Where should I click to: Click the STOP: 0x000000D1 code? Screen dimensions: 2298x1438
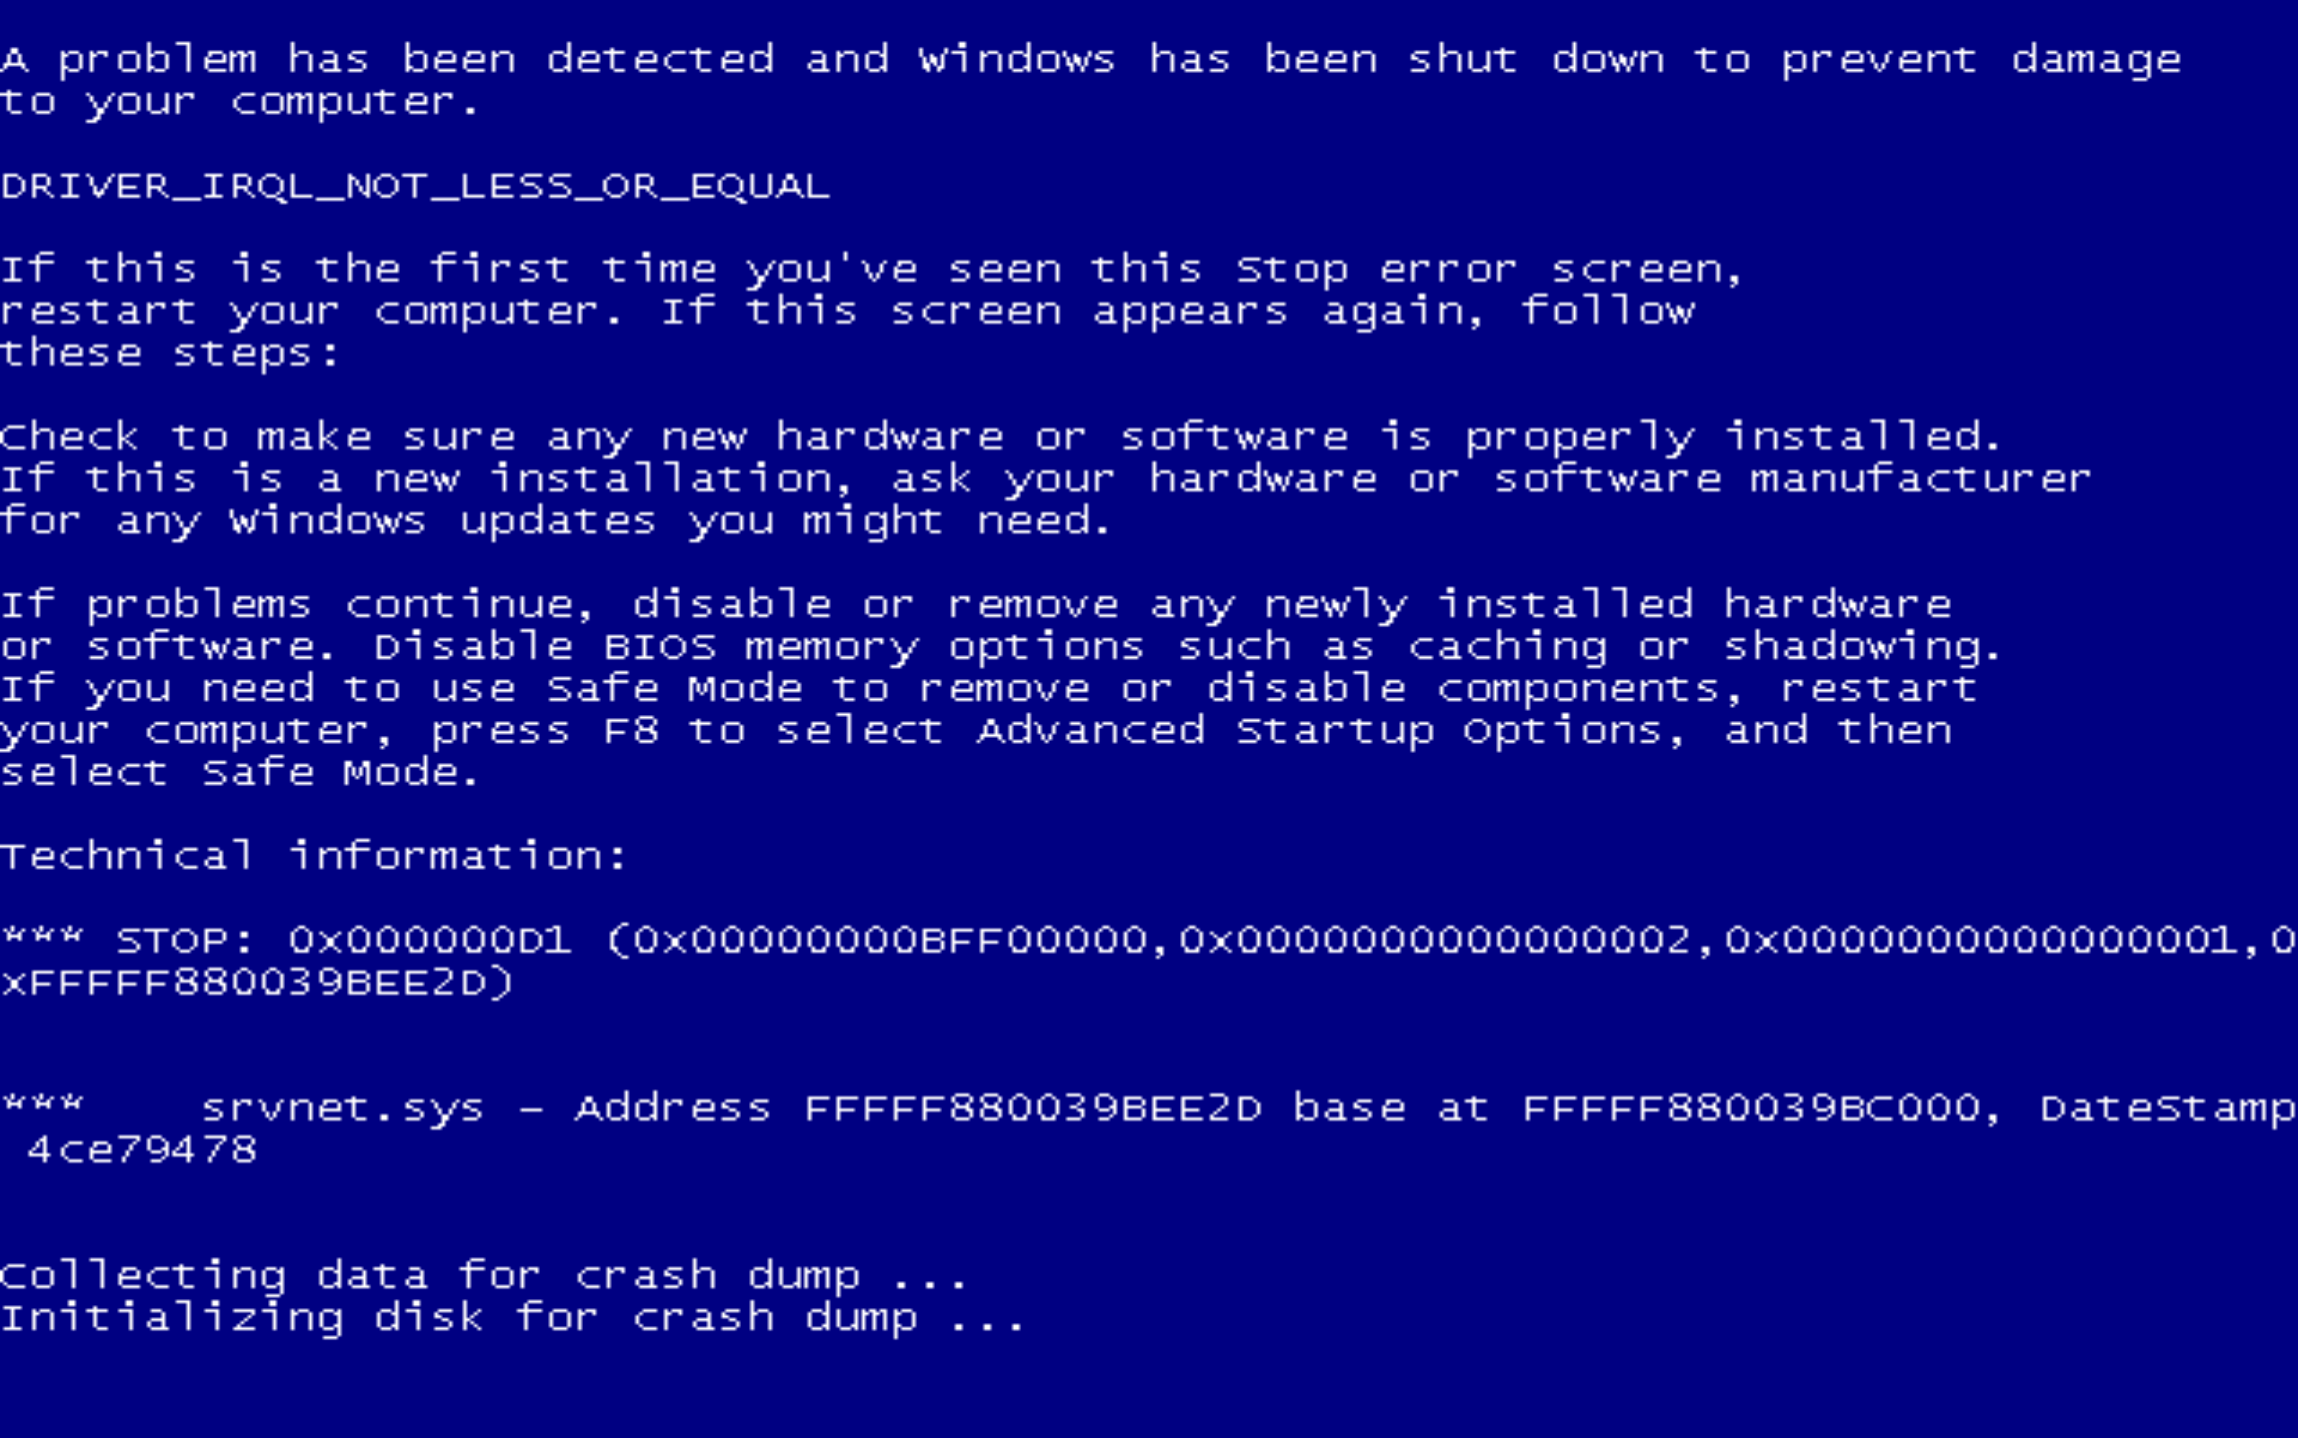point(343,940)
